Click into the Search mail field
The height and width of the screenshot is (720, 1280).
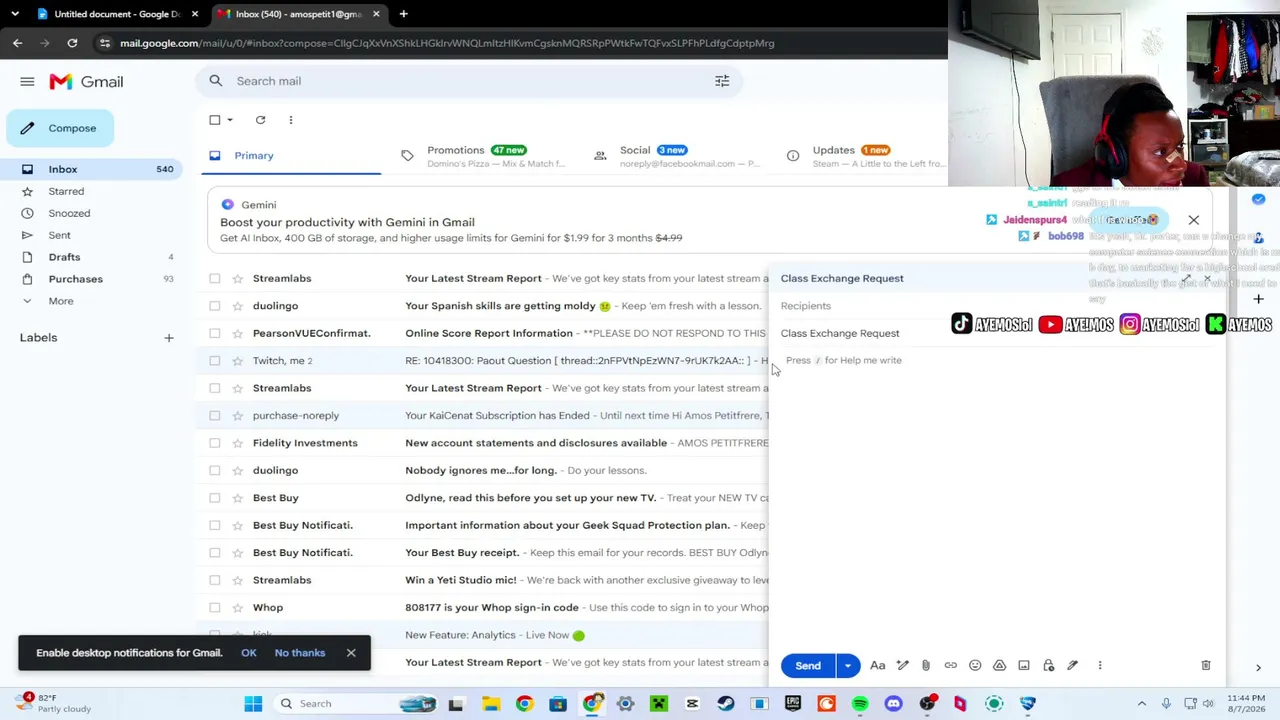point(470,81)
